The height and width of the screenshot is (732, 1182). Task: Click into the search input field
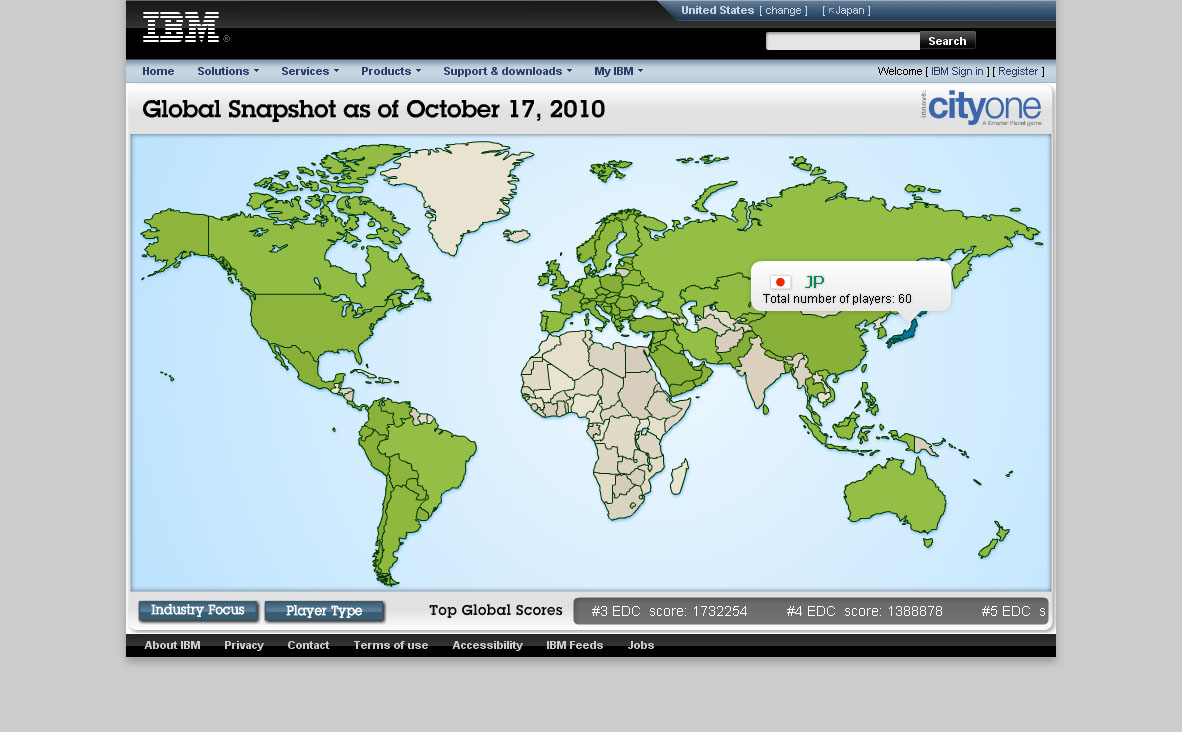pyautogui.click(x=842, y=41)
